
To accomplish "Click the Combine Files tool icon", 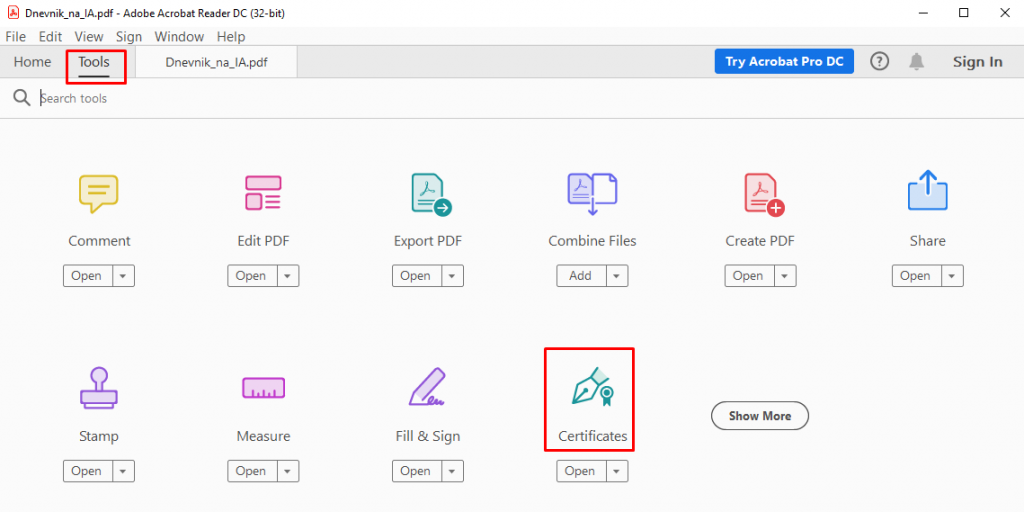I will tap(592, 194).
